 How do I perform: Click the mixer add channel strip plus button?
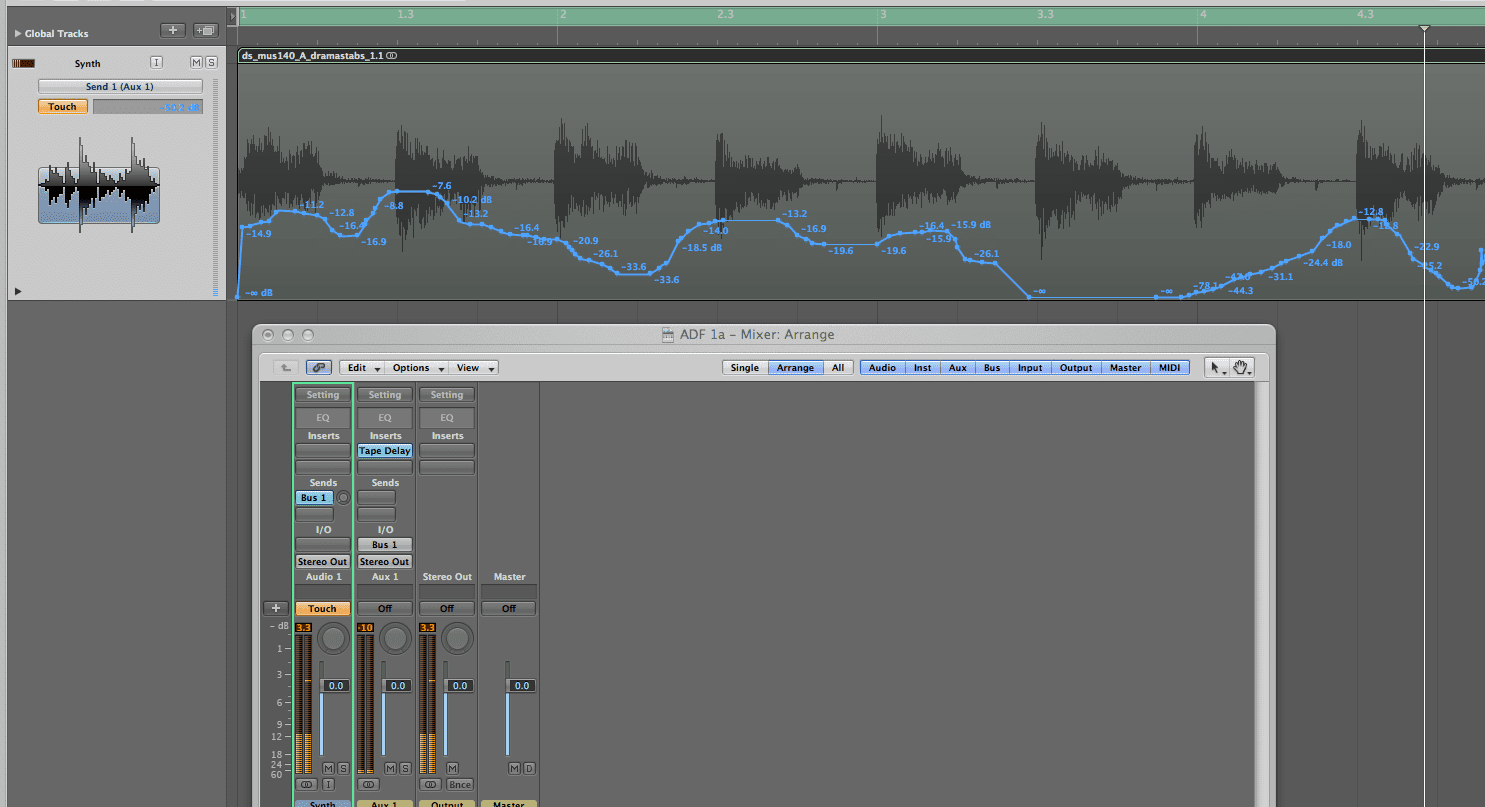[276, 608]
